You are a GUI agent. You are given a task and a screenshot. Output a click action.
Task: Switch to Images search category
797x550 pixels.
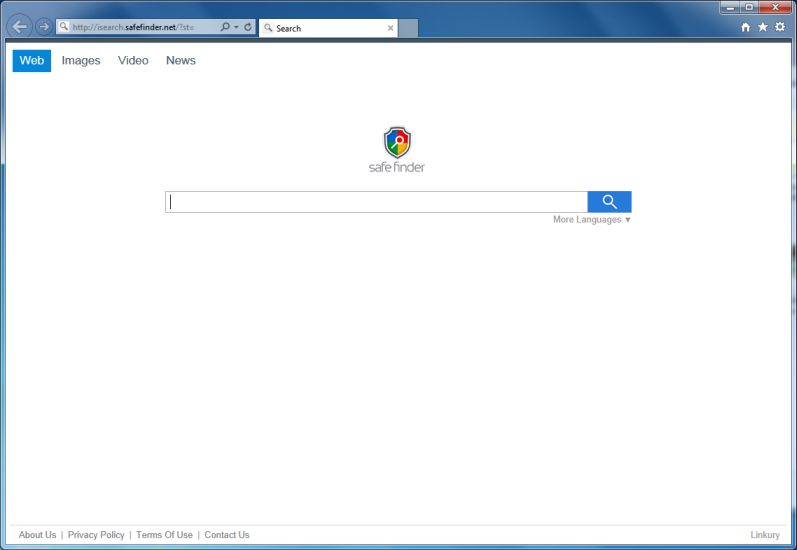click(x=81, y=60)
